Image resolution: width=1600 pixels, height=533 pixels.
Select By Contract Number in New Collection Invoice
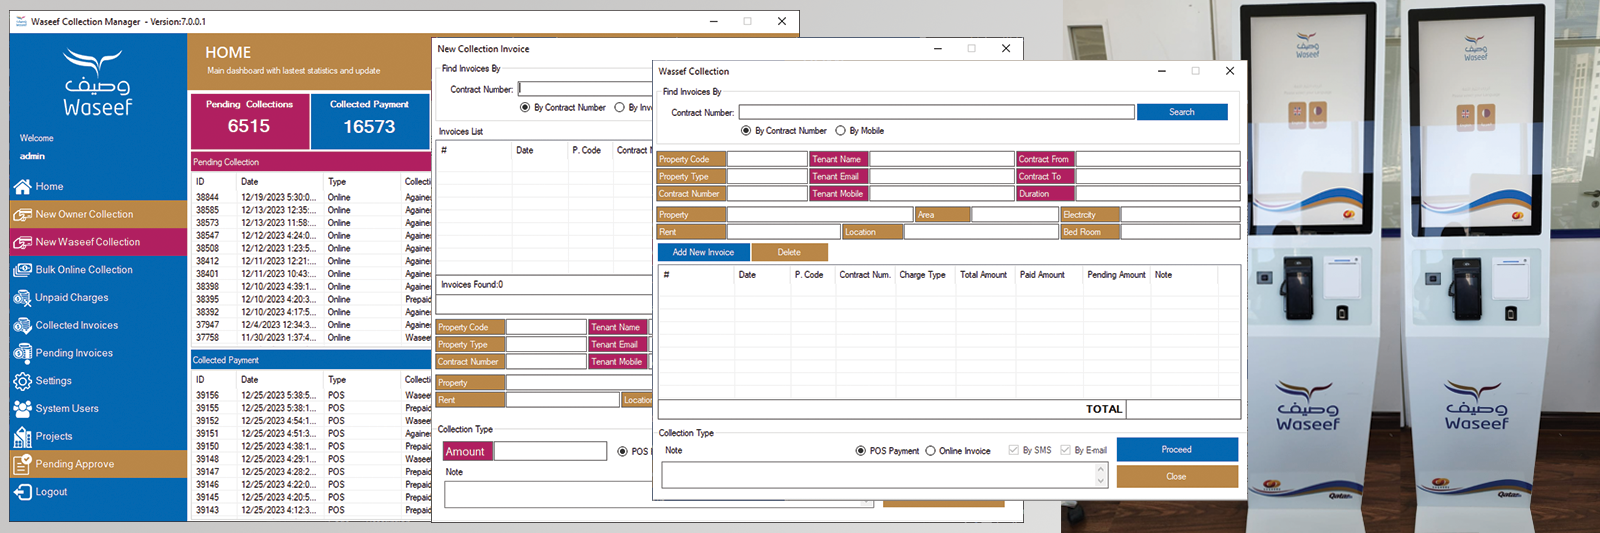pos(525,108)
